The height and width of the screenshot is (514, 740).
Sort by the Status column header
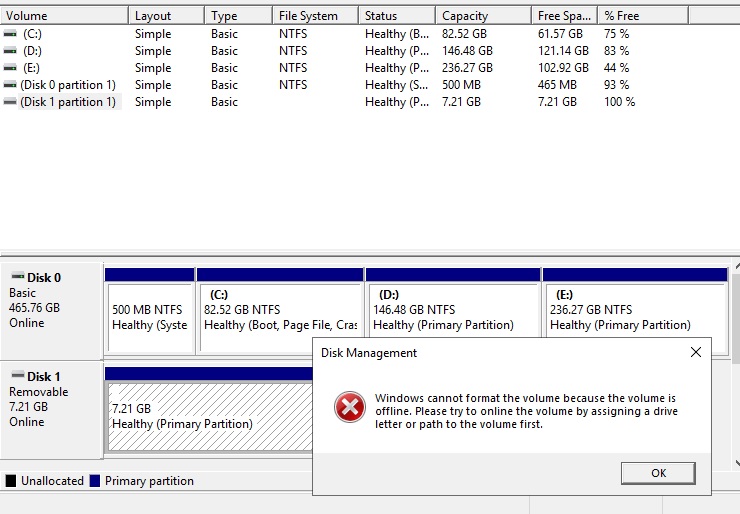397,16
